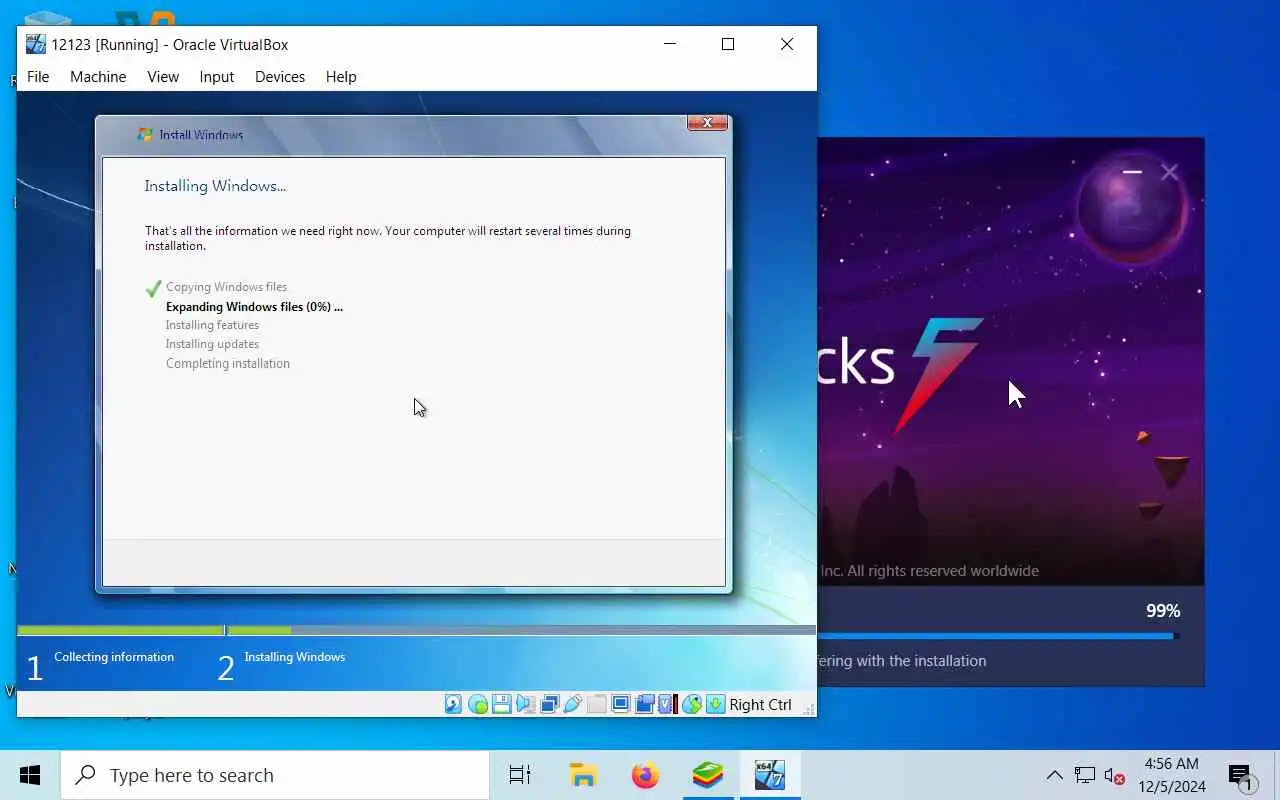Toggle the mouse integration indicator icon

point(692,704)
